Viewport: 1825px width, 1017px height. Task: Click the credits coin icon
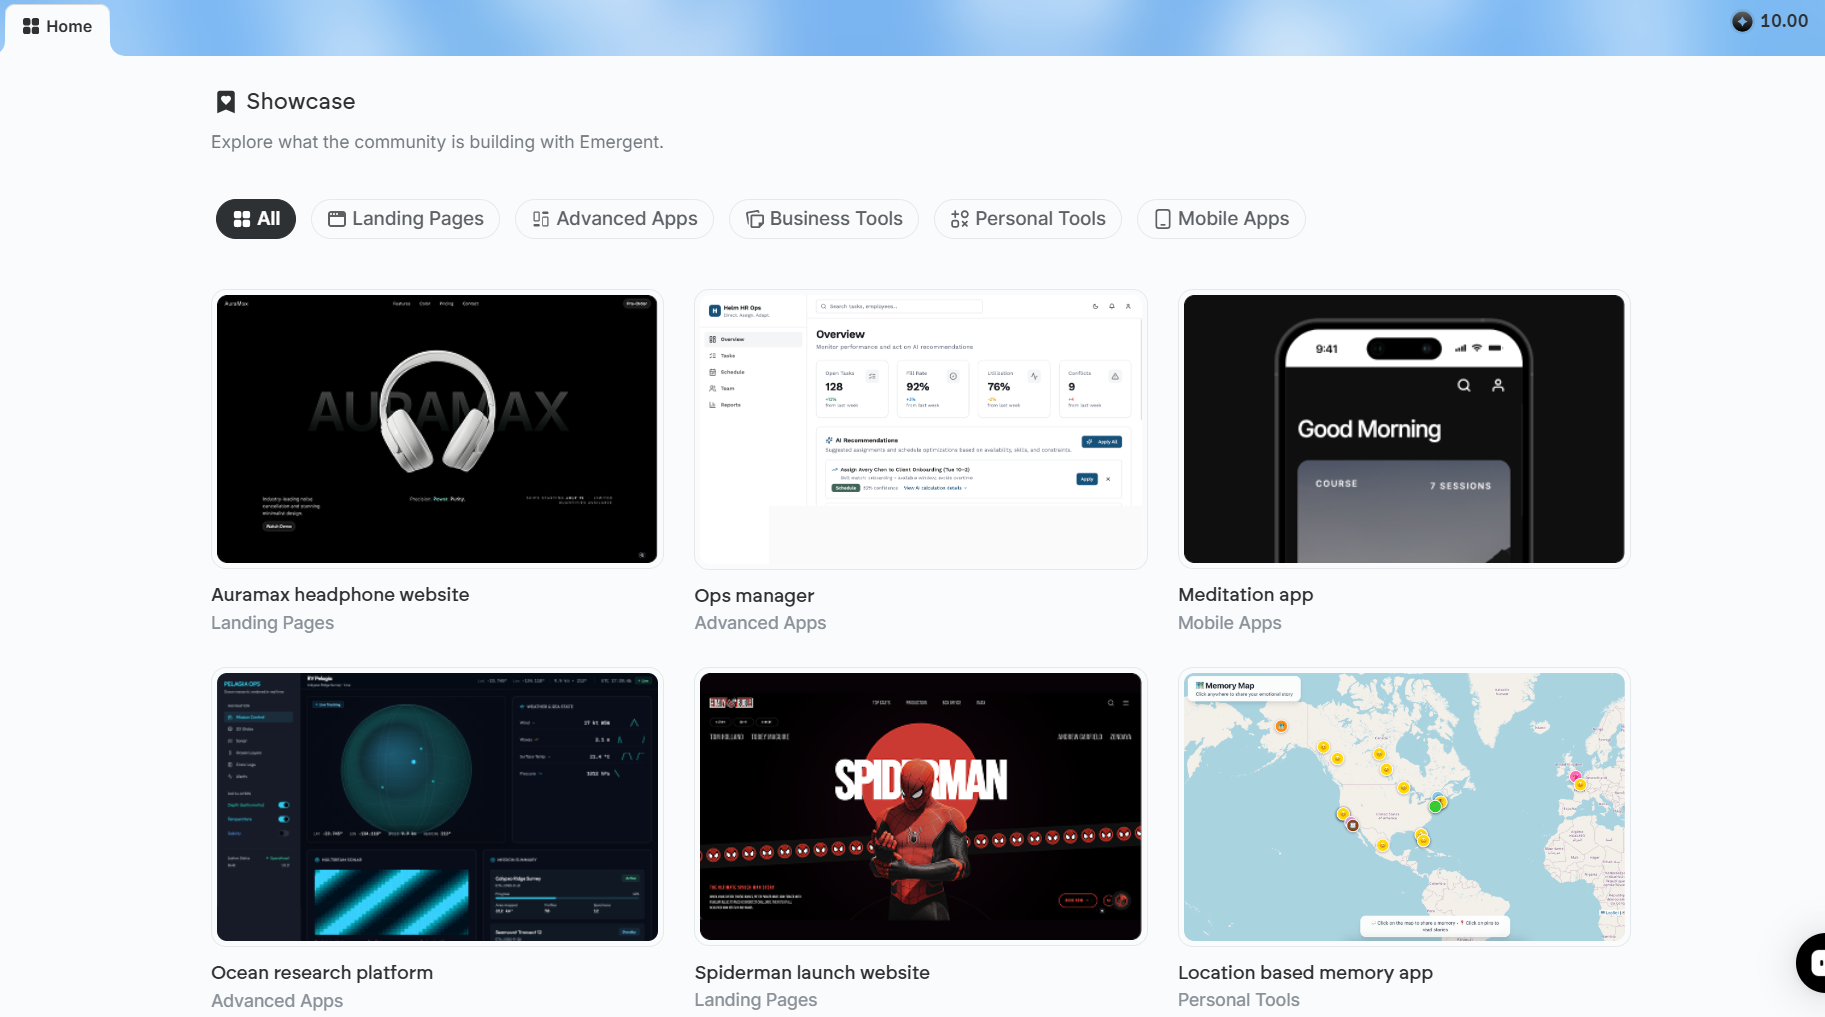[x=1742, y=22]
